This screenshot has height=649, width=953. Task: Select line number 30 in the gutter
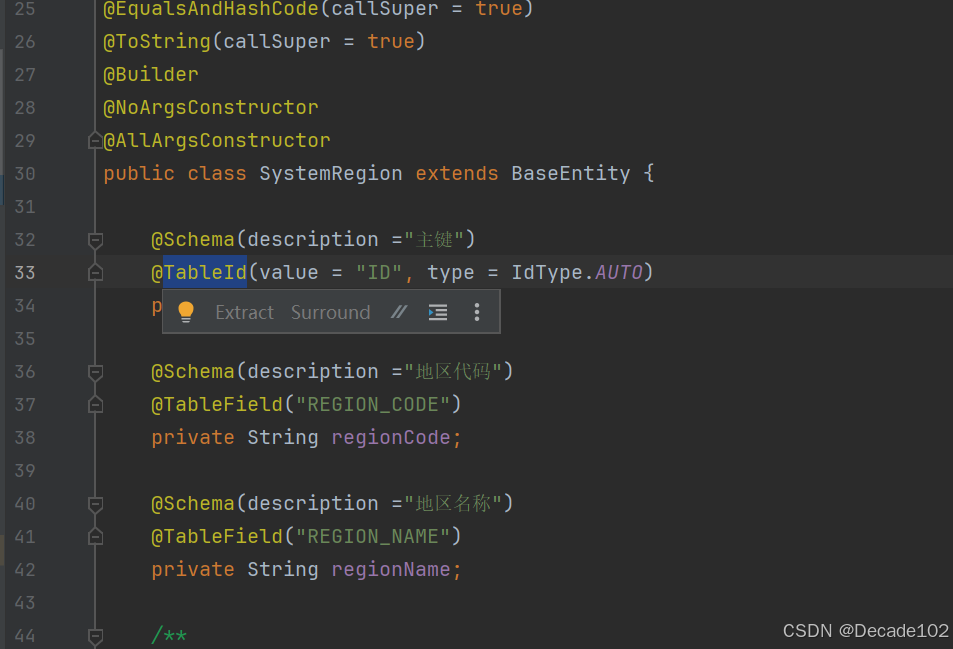[x=25, y=173]
